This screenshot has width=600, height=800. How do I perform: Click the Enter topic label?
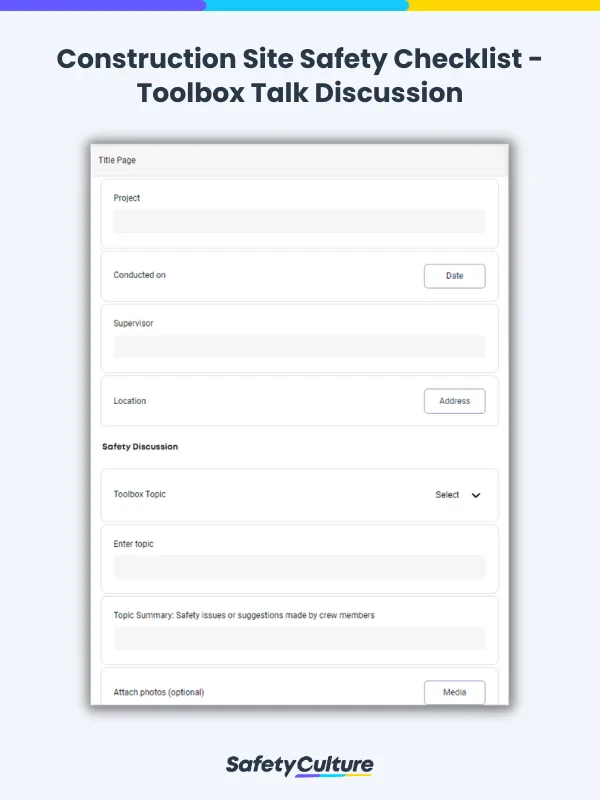[x=134, y=544]
